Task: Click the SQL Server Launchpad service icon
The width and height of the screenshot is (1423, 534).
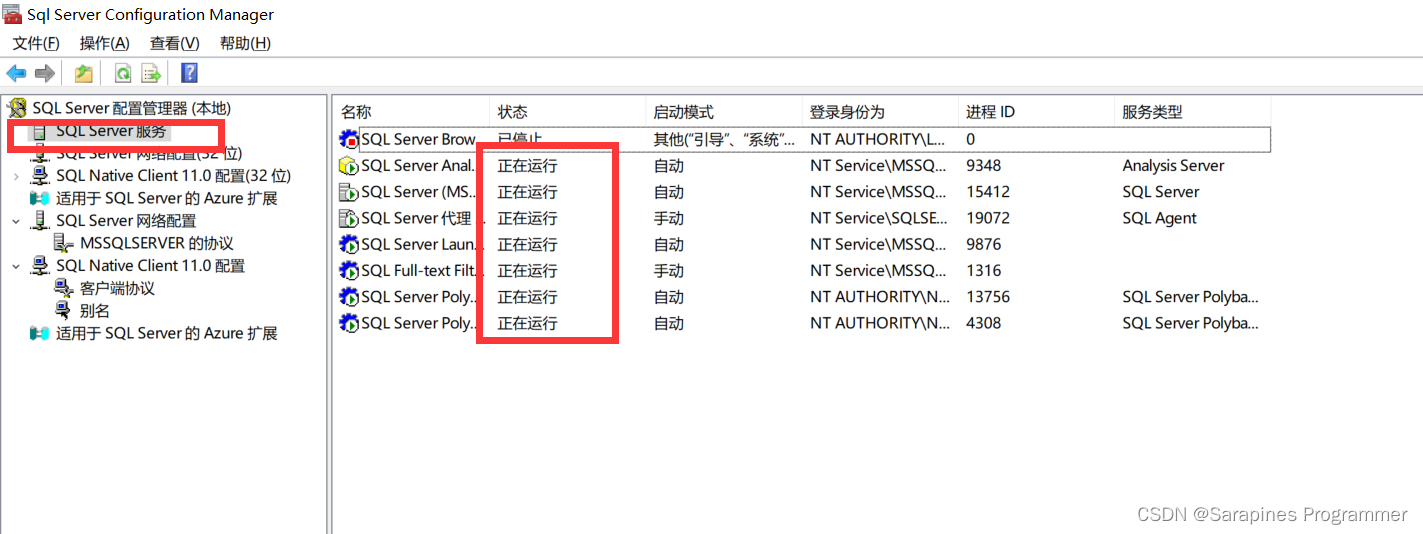Action: point(349,244)
